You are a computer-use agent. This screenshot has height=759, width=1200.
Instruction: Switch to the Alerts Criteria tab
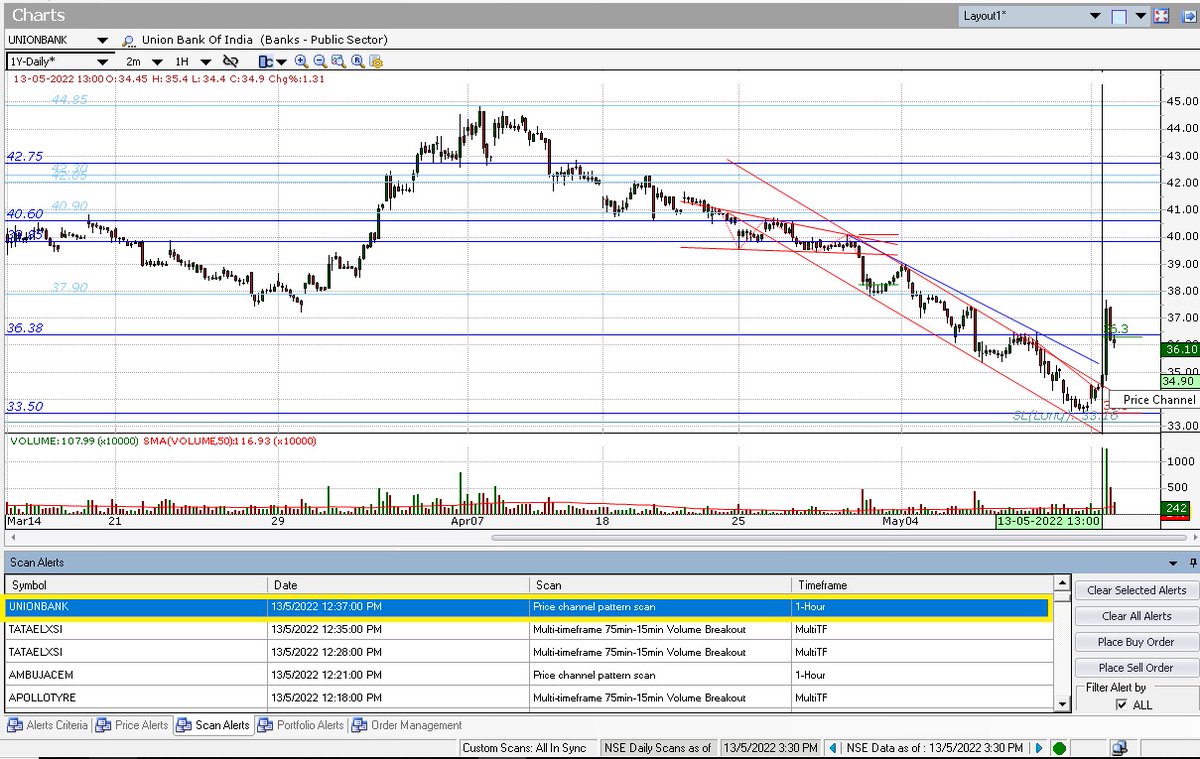coord(47,725)
